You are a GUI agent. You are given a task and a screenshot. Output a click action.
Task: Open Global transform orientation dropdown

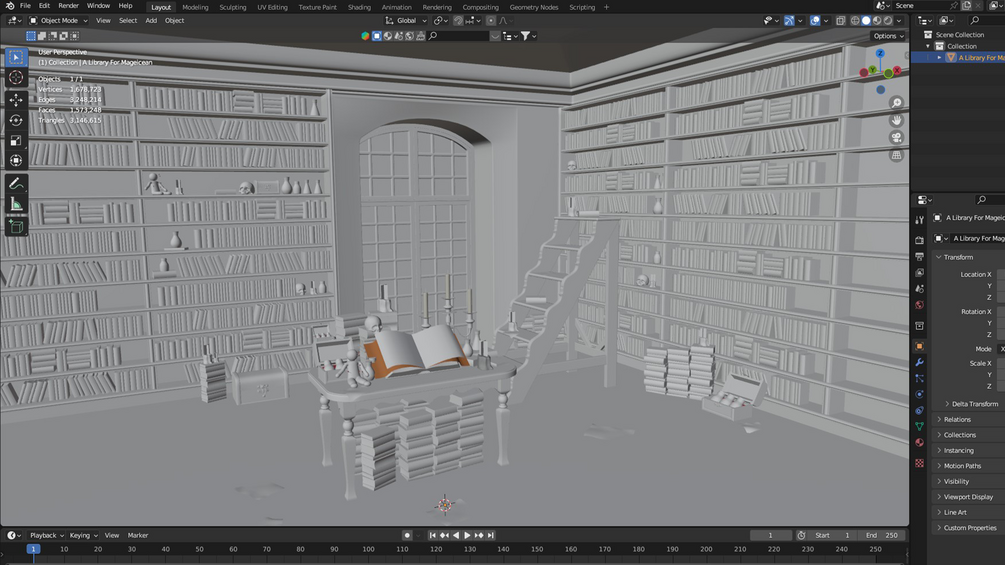click(406, 20)
